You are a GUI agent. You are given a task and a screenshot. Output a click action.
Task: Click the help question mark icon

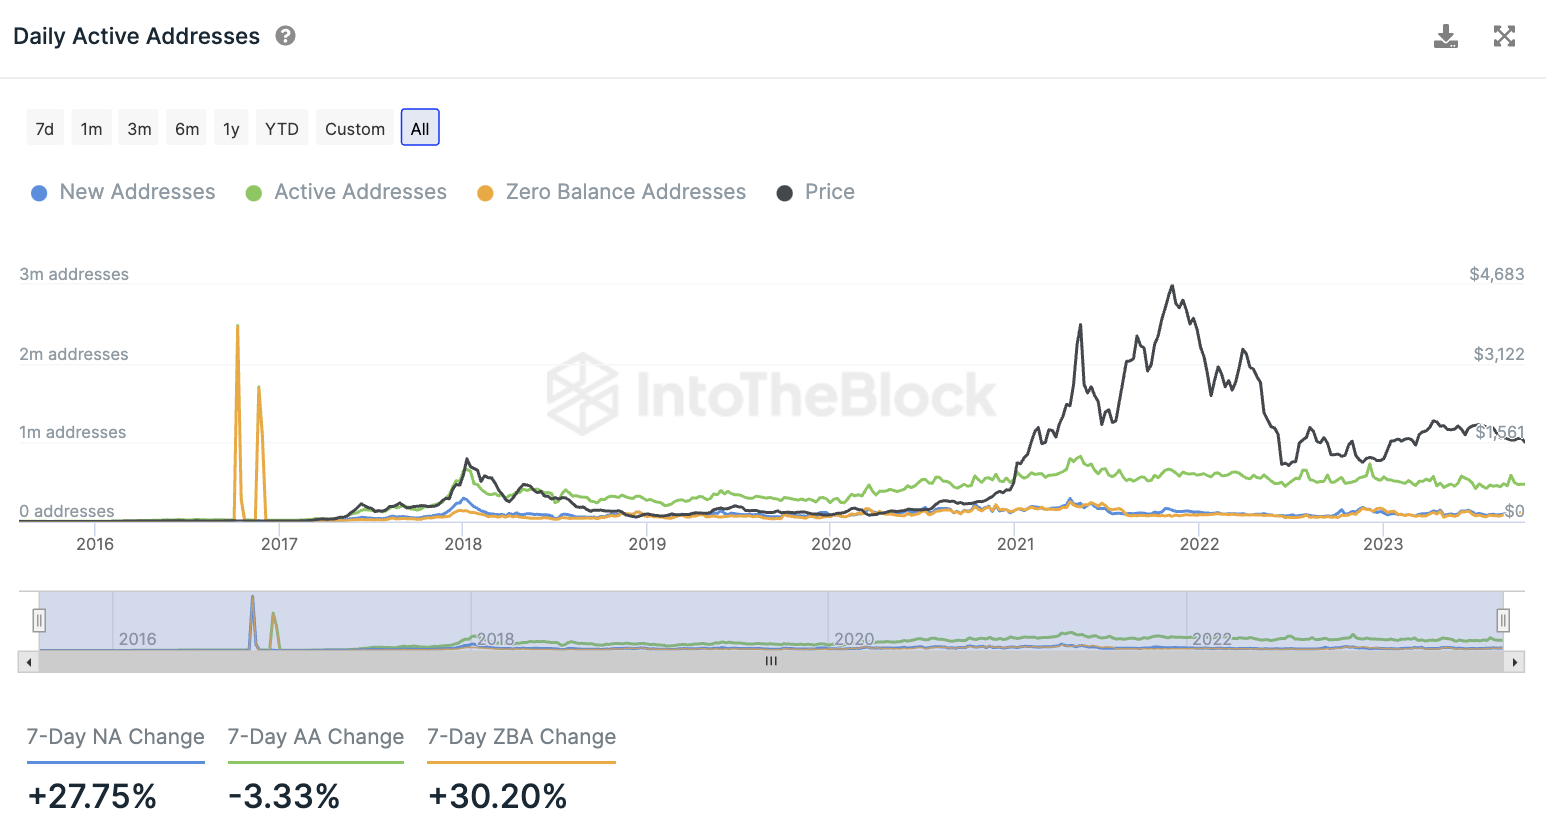[286, 36]
